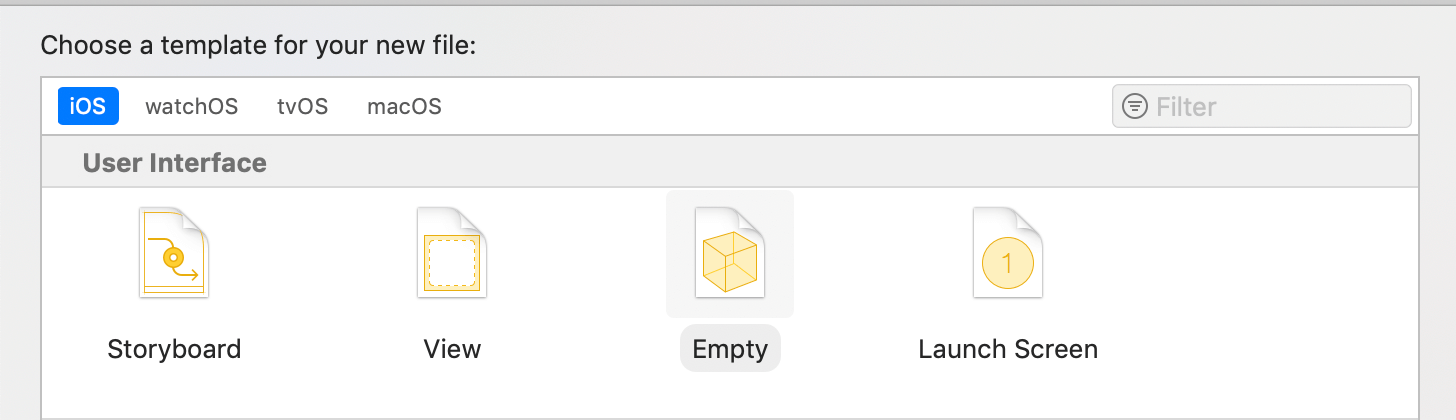Show tvOS file templates
1456x420 pixels.
click(302, 106)
